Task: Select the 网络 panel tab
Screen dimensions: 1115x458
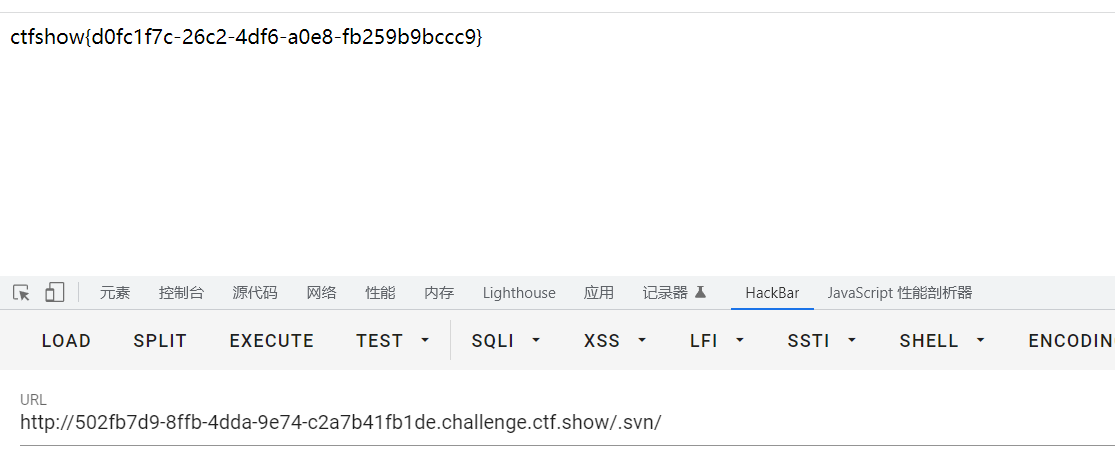Action: [321, 293]
